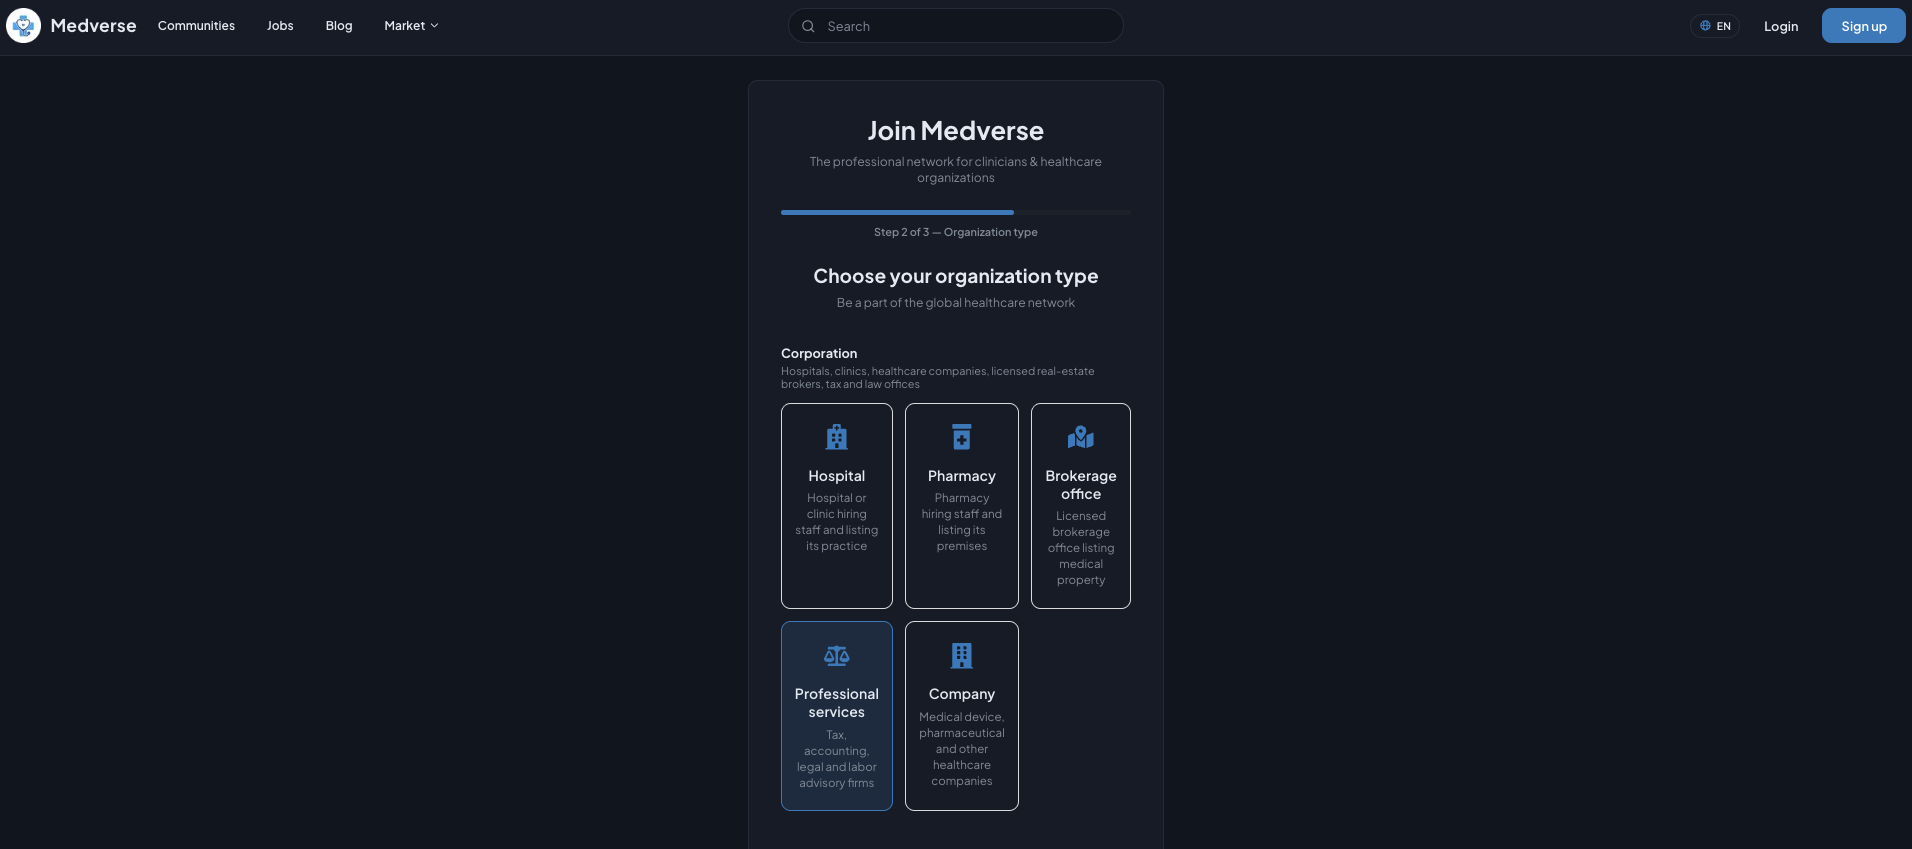Focus the Search input field
The width and height of the screenshot is (1912, 849).
pyautogui.click(x=955, y=26)
